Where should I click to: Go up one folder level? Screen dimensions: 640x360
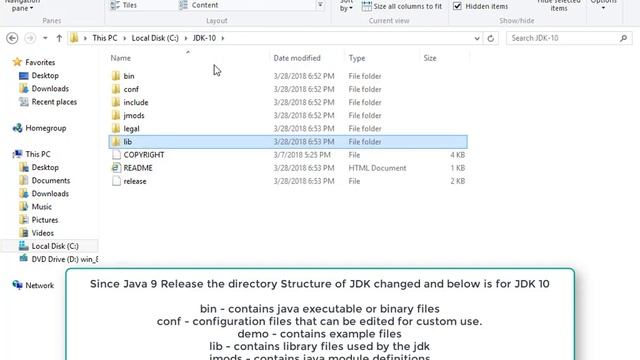point(59,38)
